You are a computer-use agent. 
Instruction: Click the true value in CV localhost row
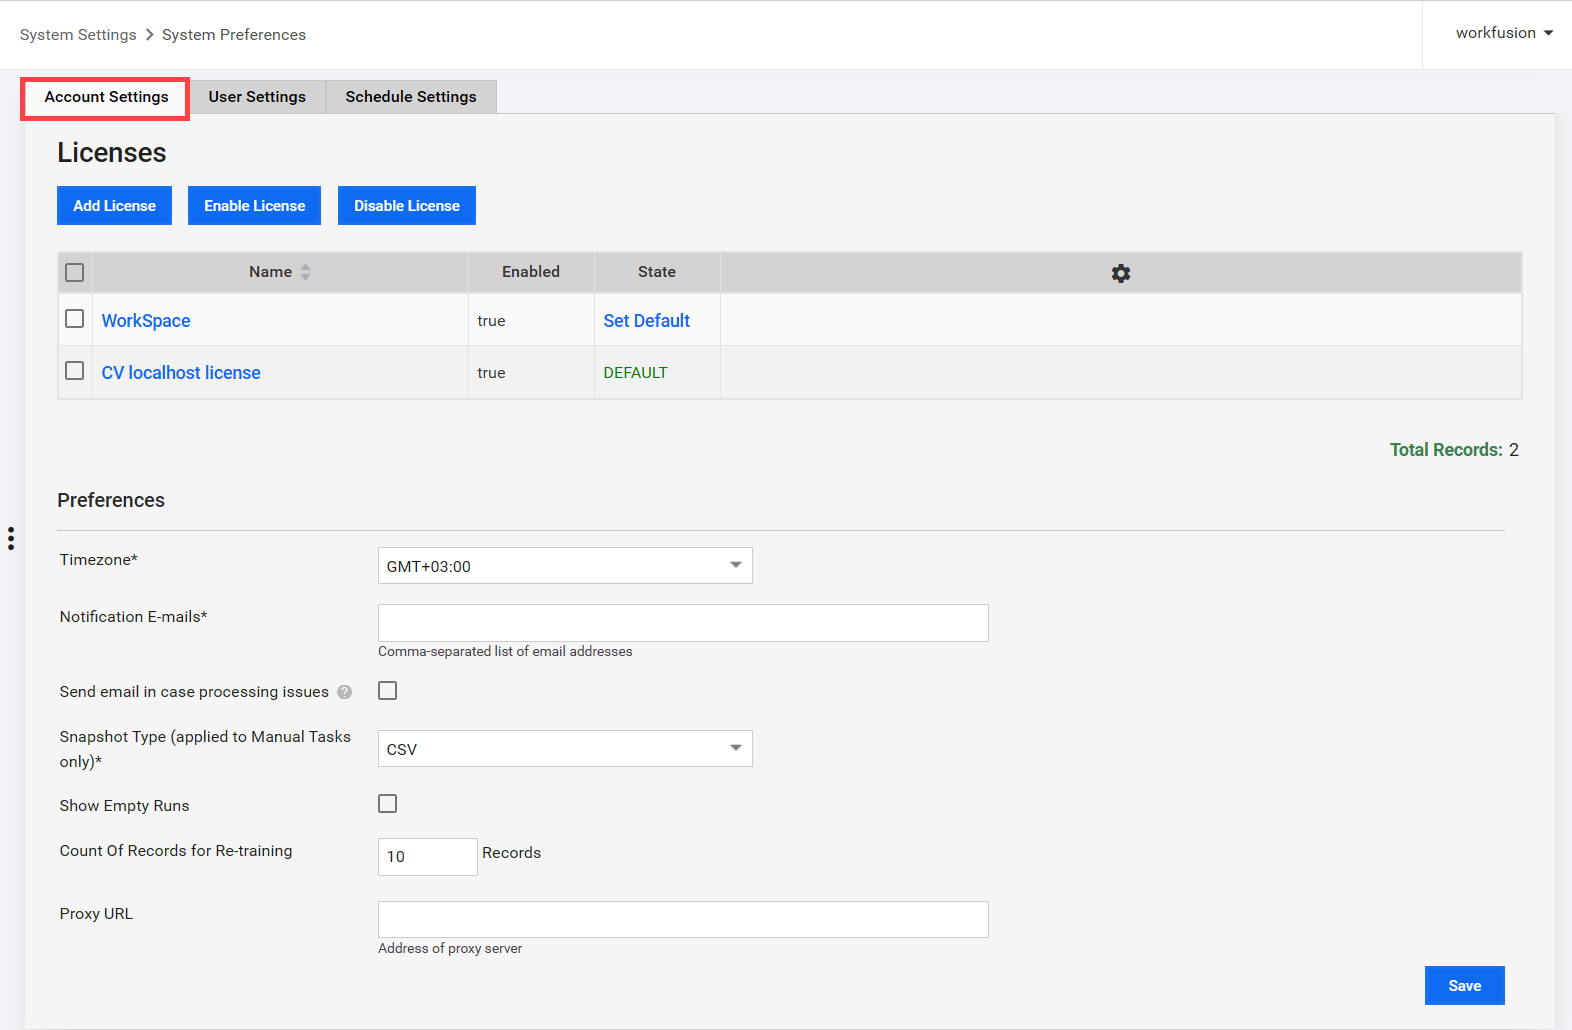click(491, 373)
